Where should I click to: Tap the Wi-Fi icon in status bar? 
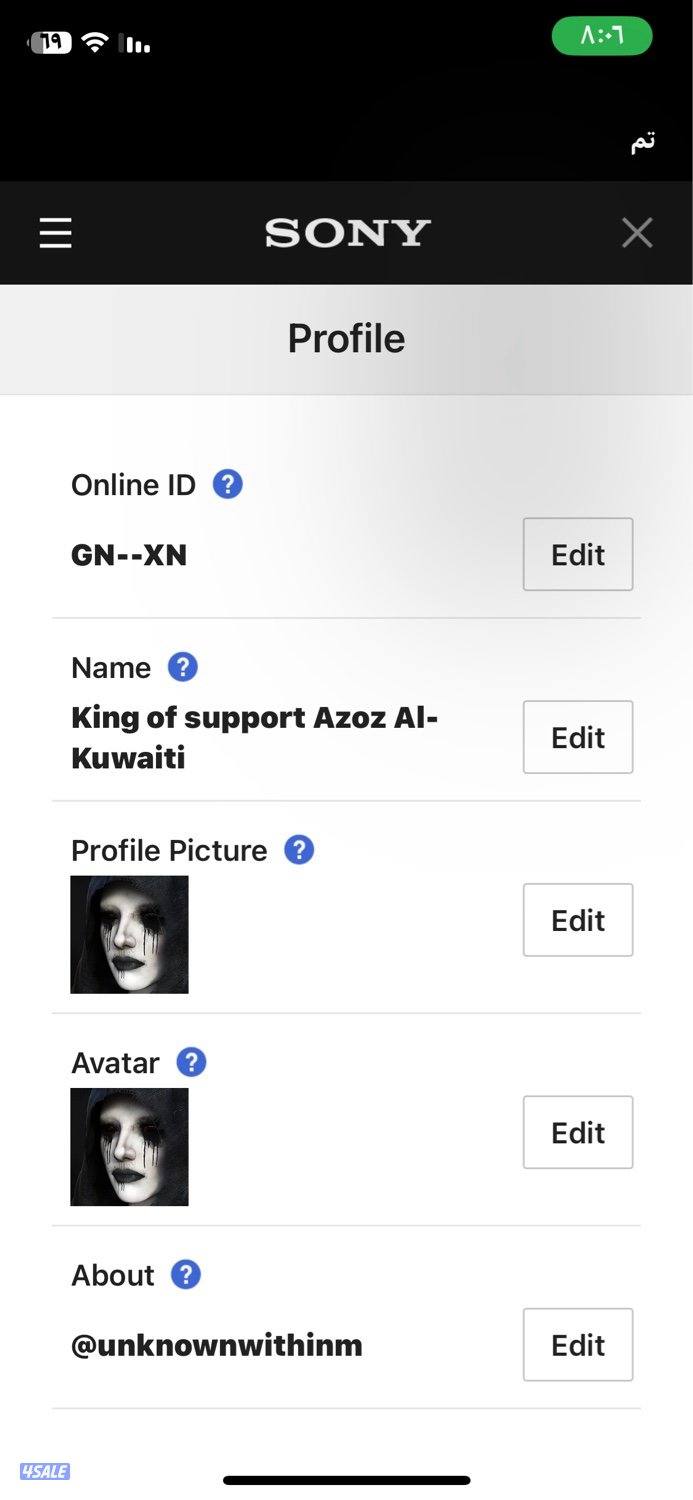point(95,43)
